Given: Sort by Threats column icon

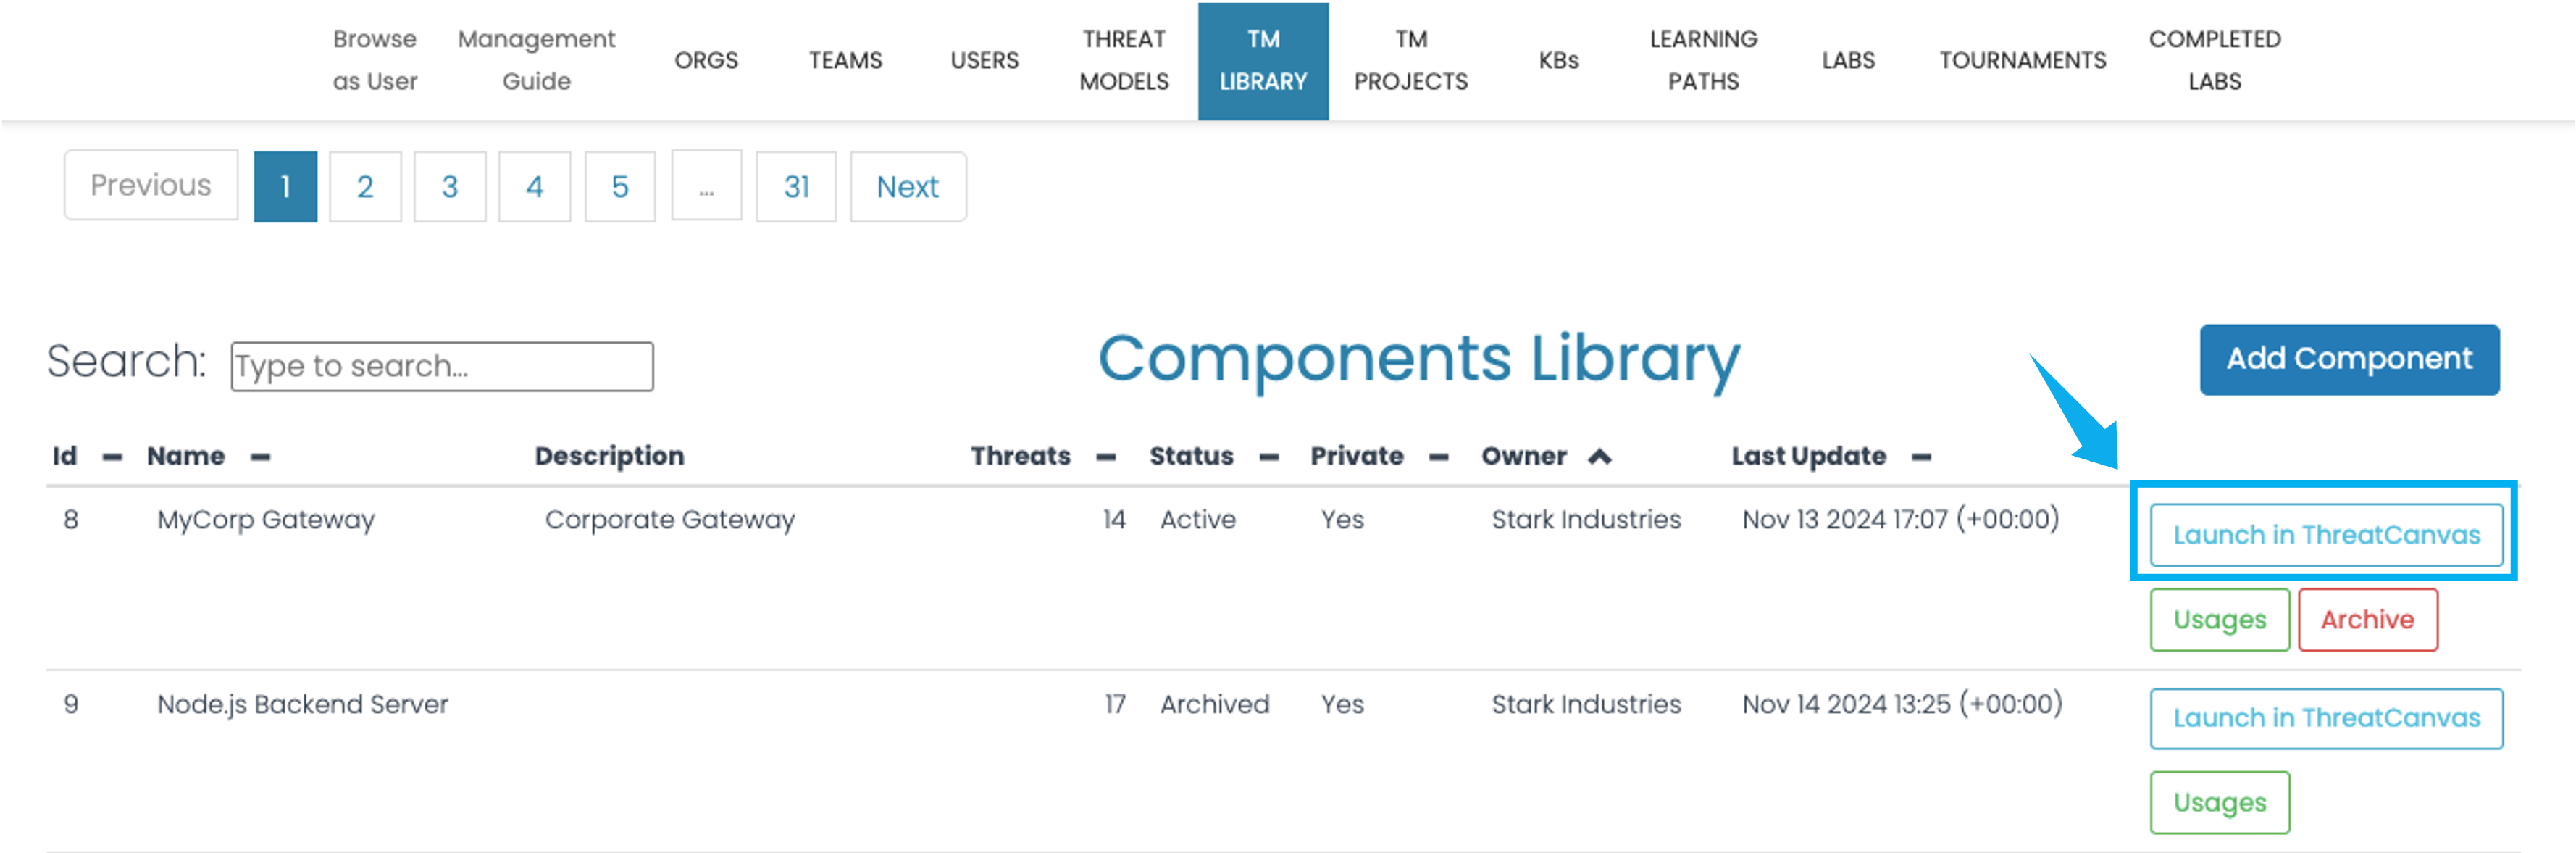Looking at the screenshot, I should point(1105,457).
